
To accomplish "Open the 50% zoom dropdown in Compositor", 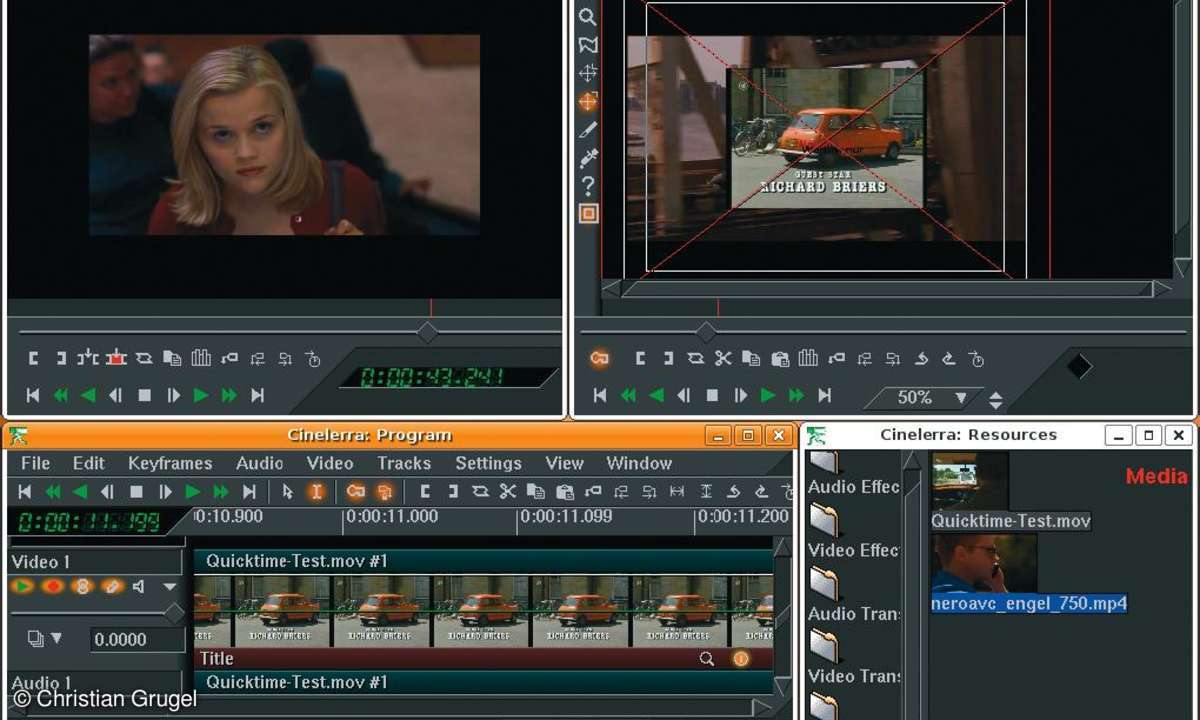I will tap(960, 398).
